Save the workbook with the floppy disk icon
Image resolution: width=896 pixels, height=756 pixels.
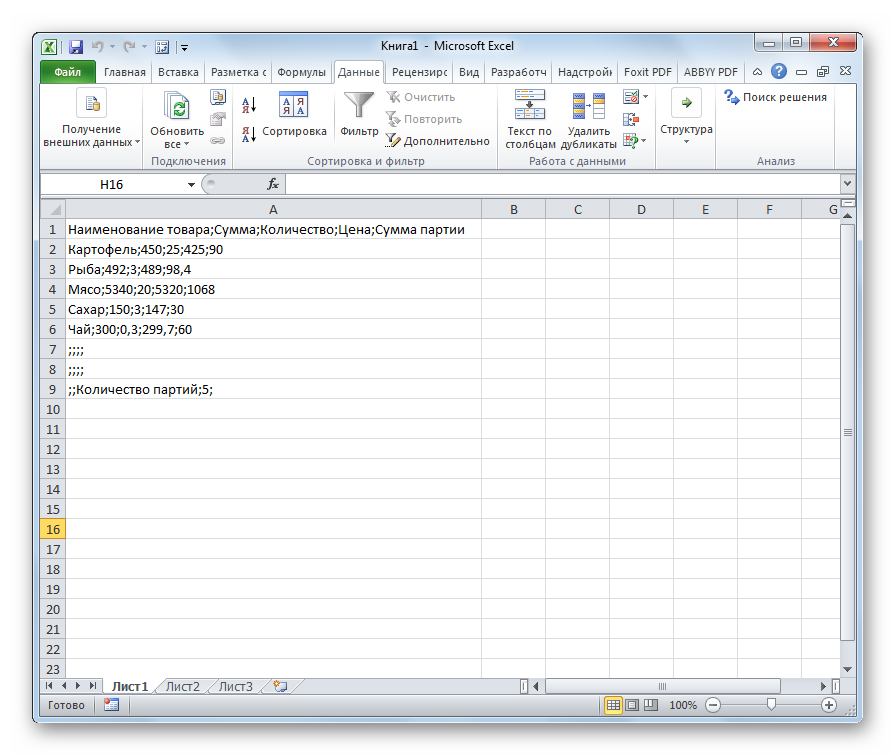click(76, 46)
